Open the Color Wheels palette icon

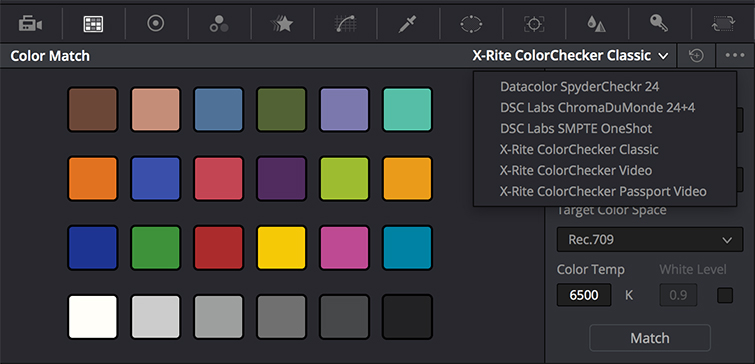click(x=156, y=23)
